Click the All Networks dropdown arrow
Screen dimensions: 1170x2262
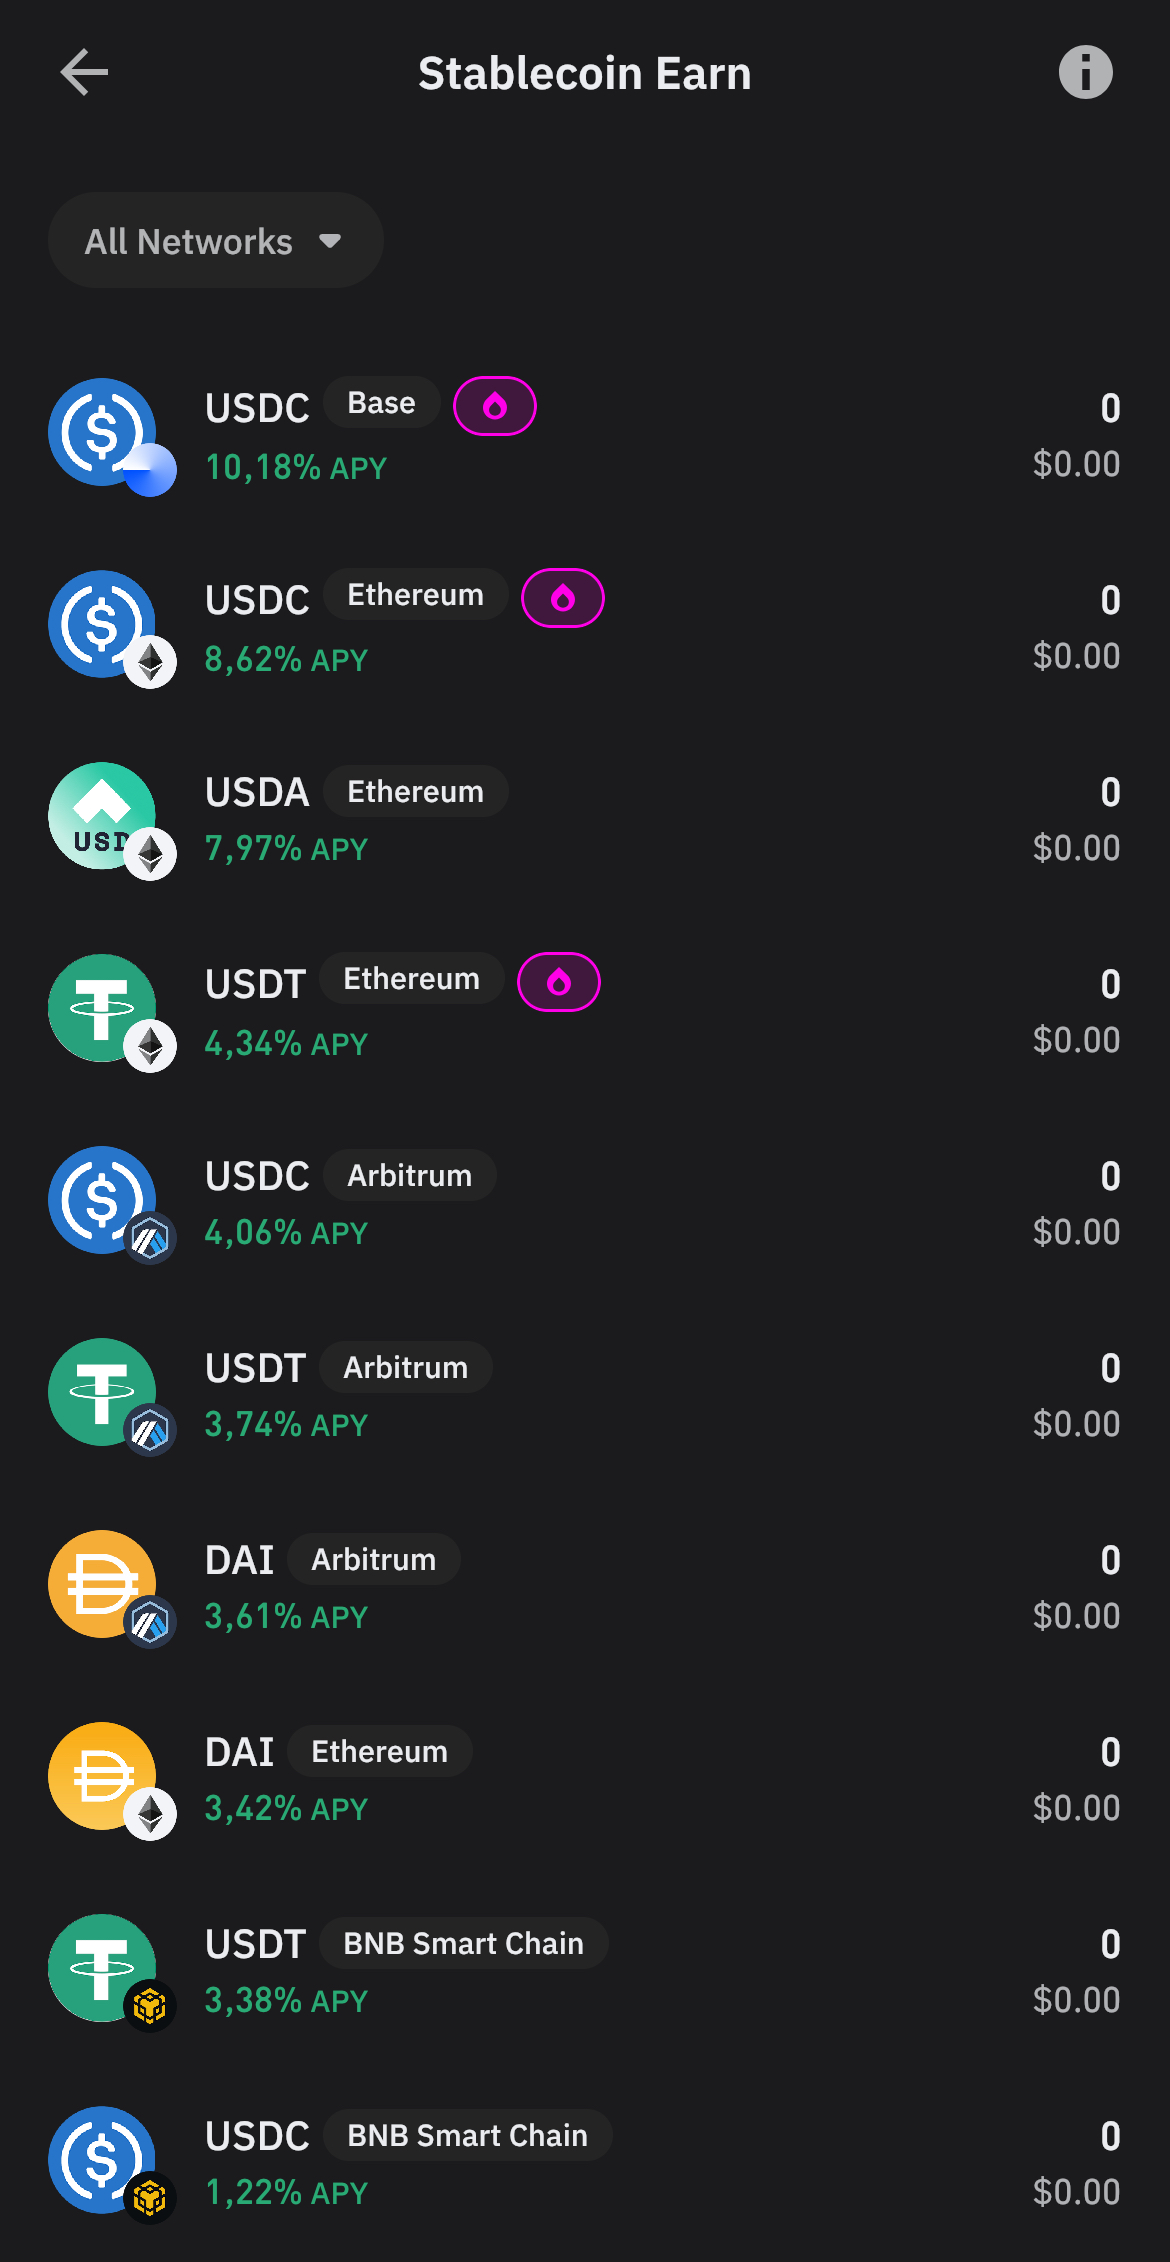tap(330, 241)
